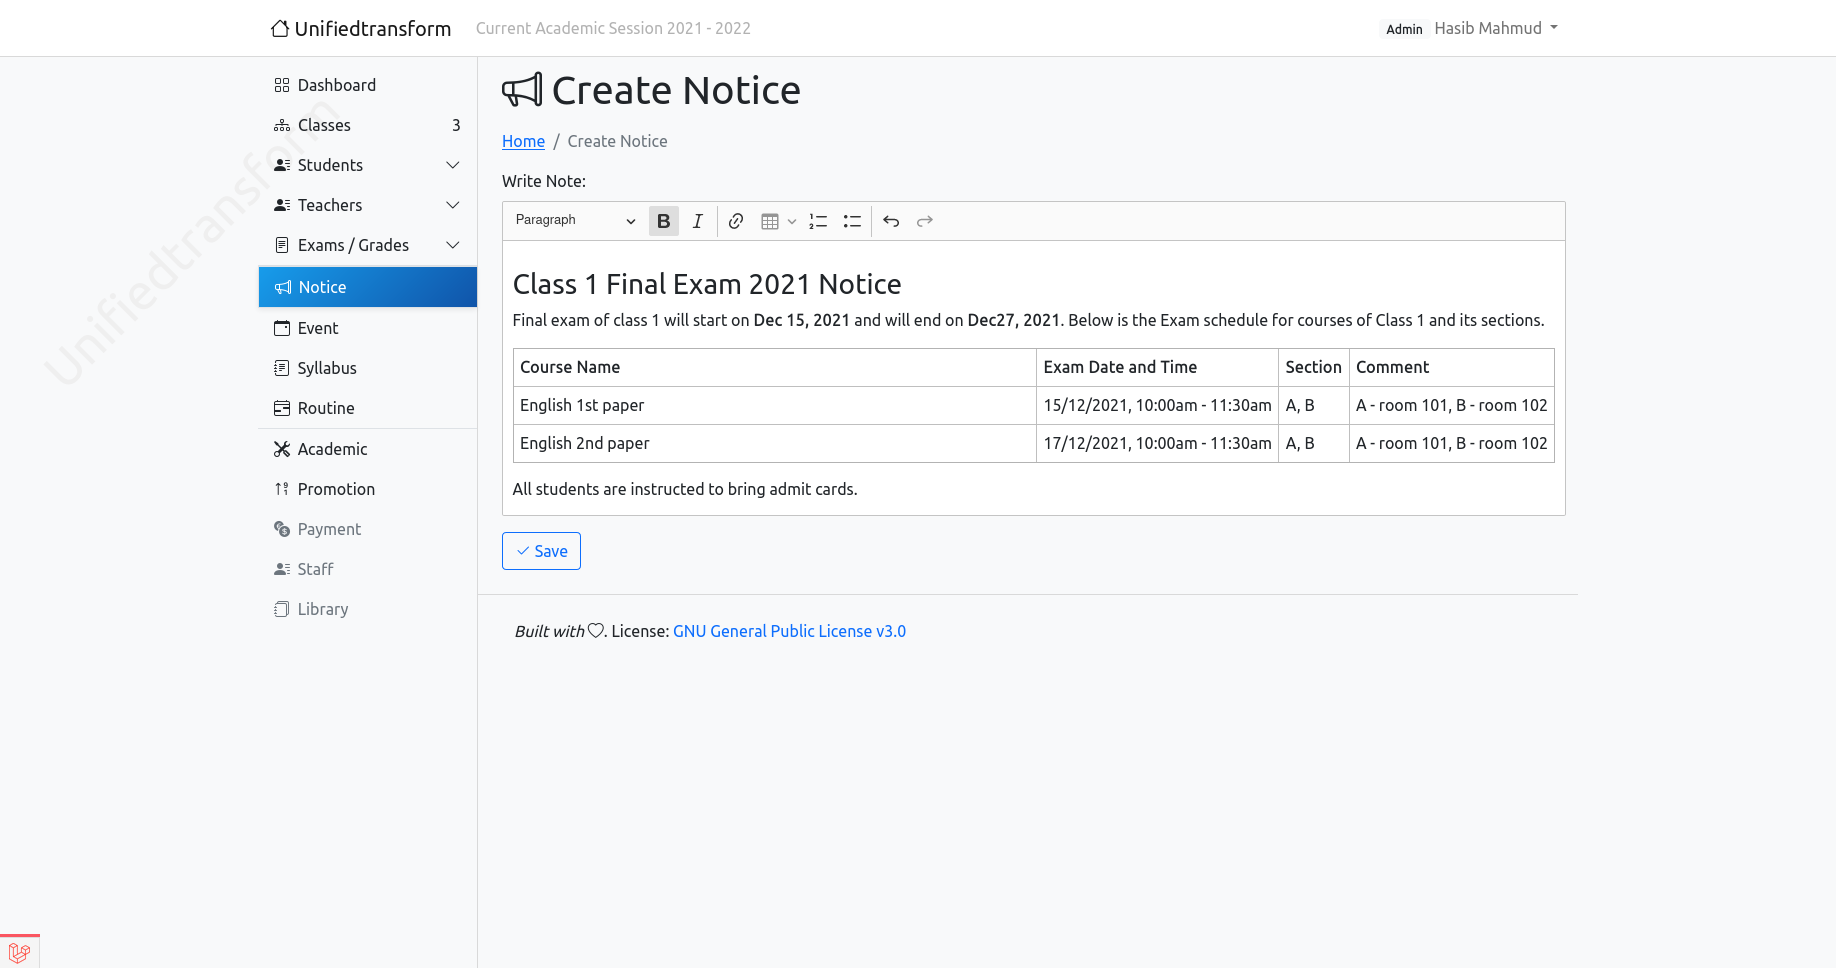Expand the Exams / Grades submenu chevron

[453, 245]
